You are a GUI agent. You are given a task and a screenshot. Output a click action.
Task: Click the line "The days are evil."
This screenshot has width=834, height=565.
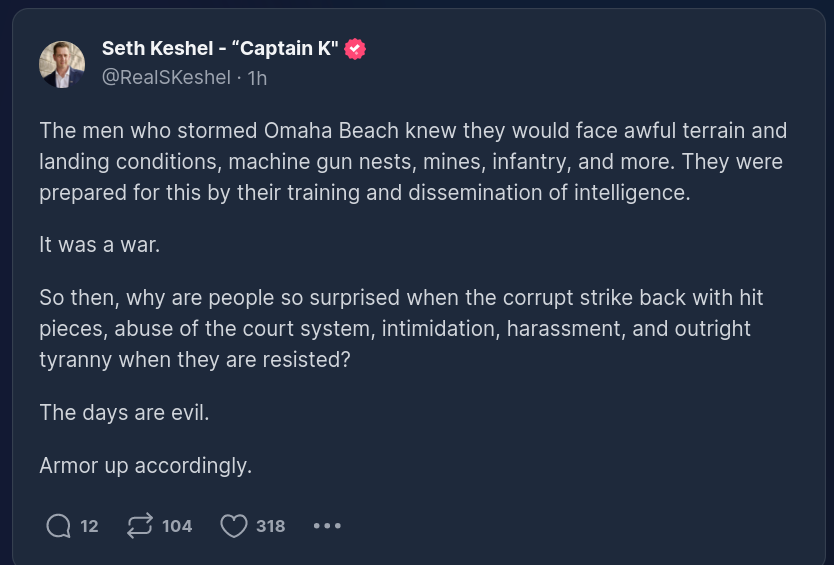pyautogui.click(x=124, y=411)
